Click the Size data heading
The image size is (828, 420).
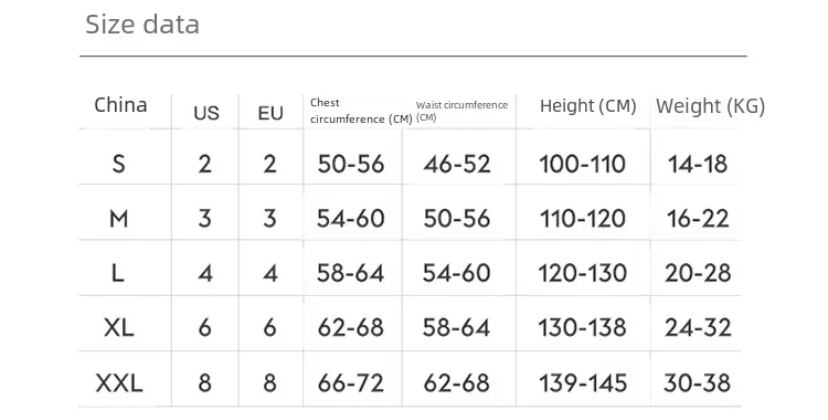click(143, 24)
